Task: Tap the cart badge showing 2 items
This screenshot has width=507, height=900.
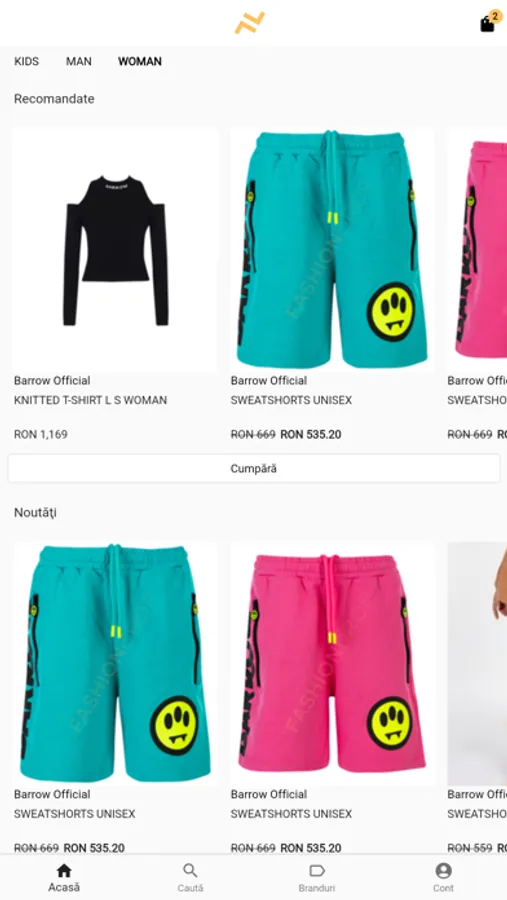Action: click(x=495, y=16)
